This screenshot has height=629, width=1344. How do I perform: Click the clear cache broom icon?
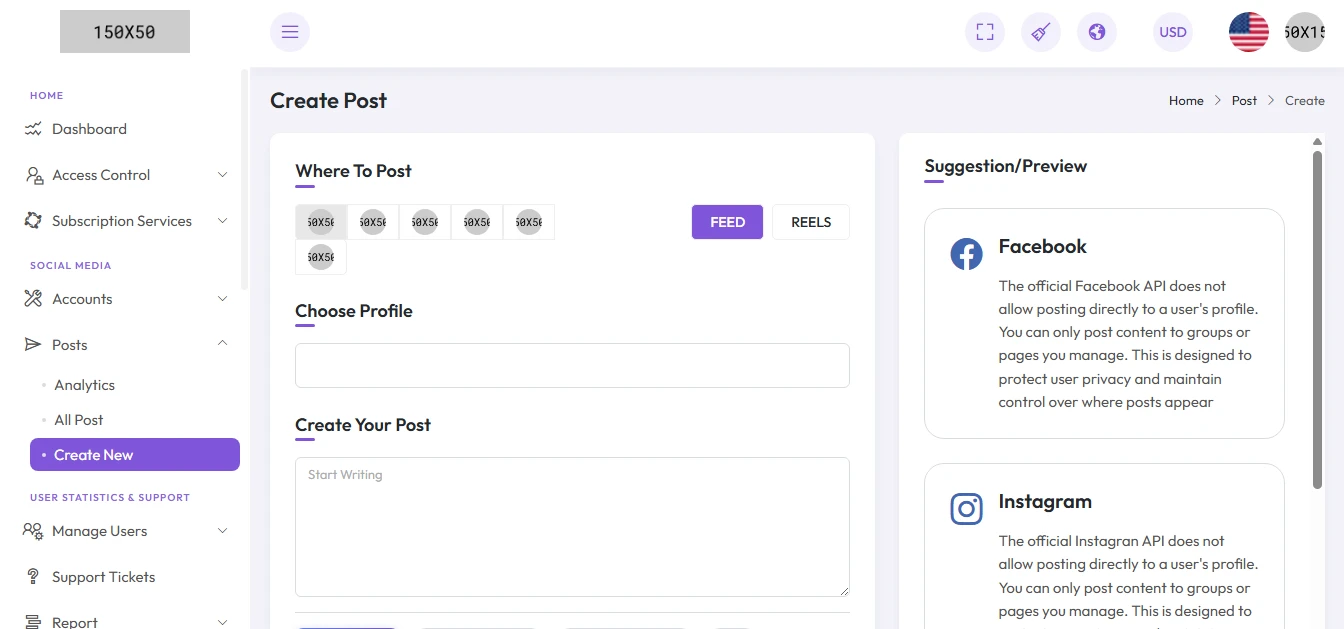pos(1041,32)
